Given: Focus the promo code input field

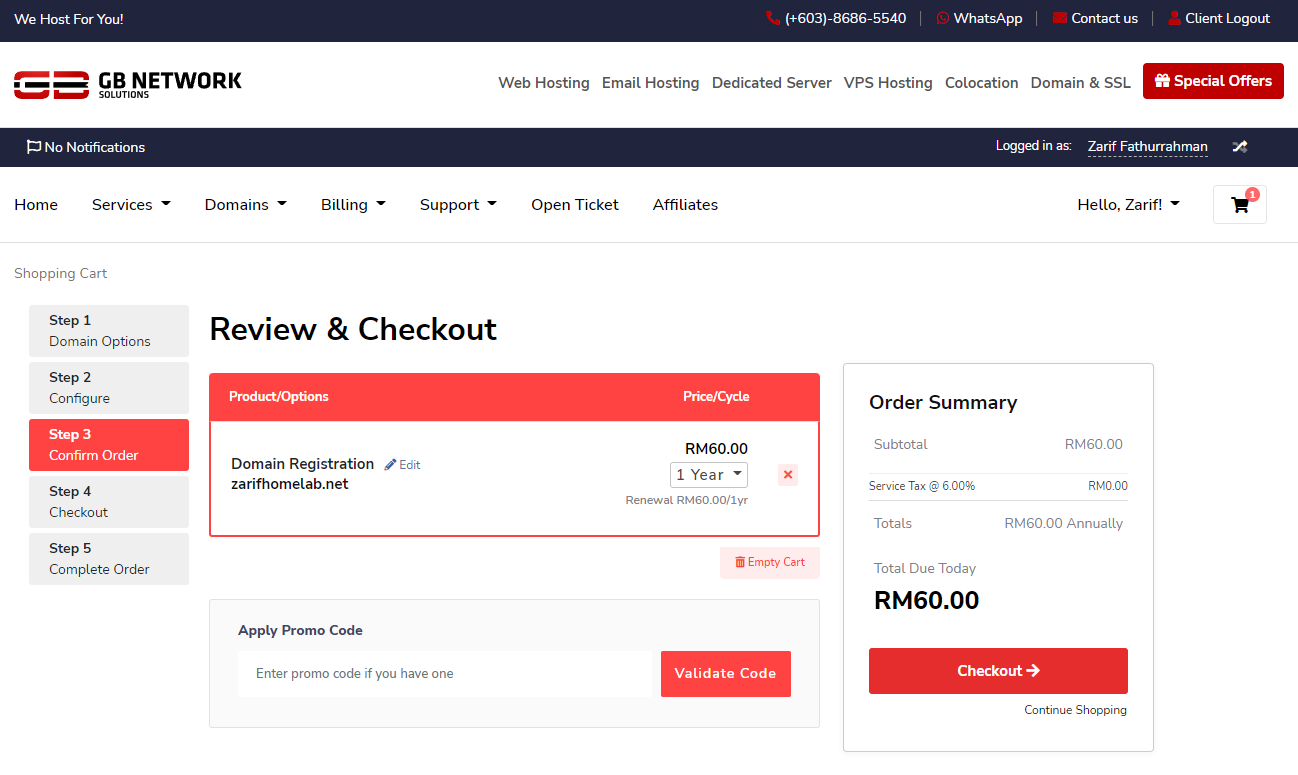Looking at the screenshot, I should click(x=444, y=674).
